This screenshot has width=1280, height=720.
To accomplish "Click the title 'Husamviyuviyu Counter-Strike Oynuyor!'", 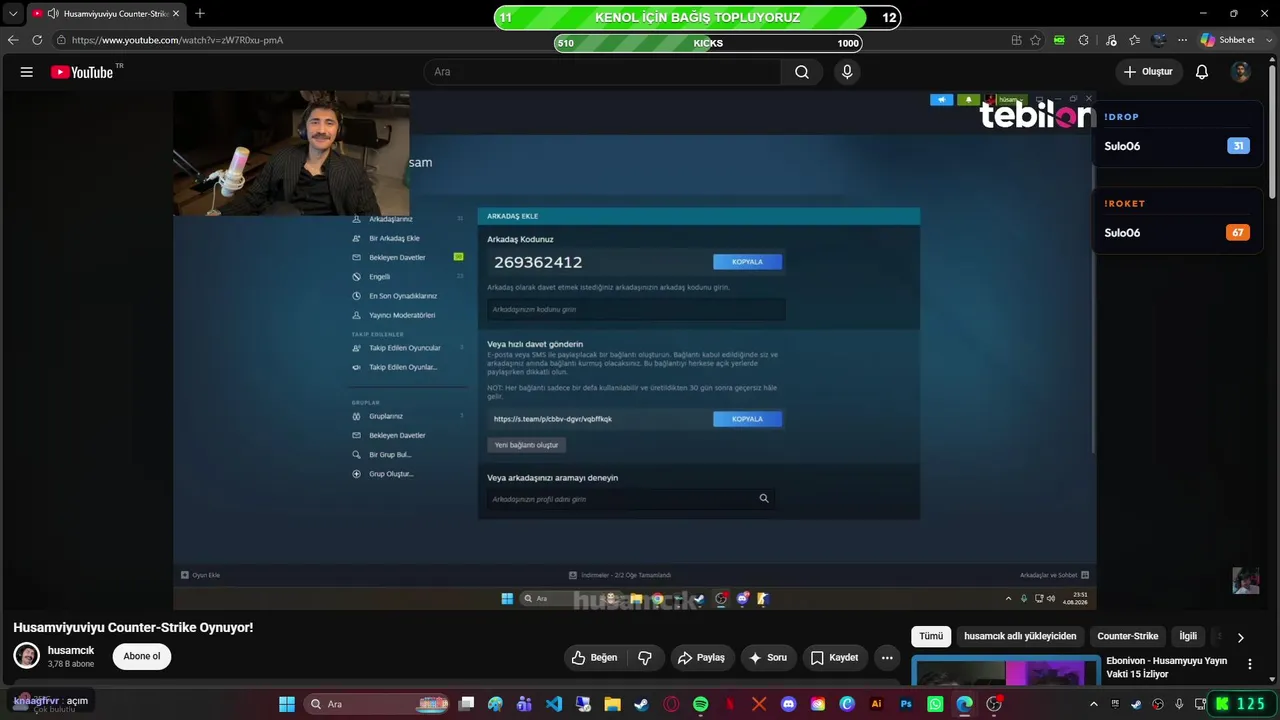I will click(133, 628).
